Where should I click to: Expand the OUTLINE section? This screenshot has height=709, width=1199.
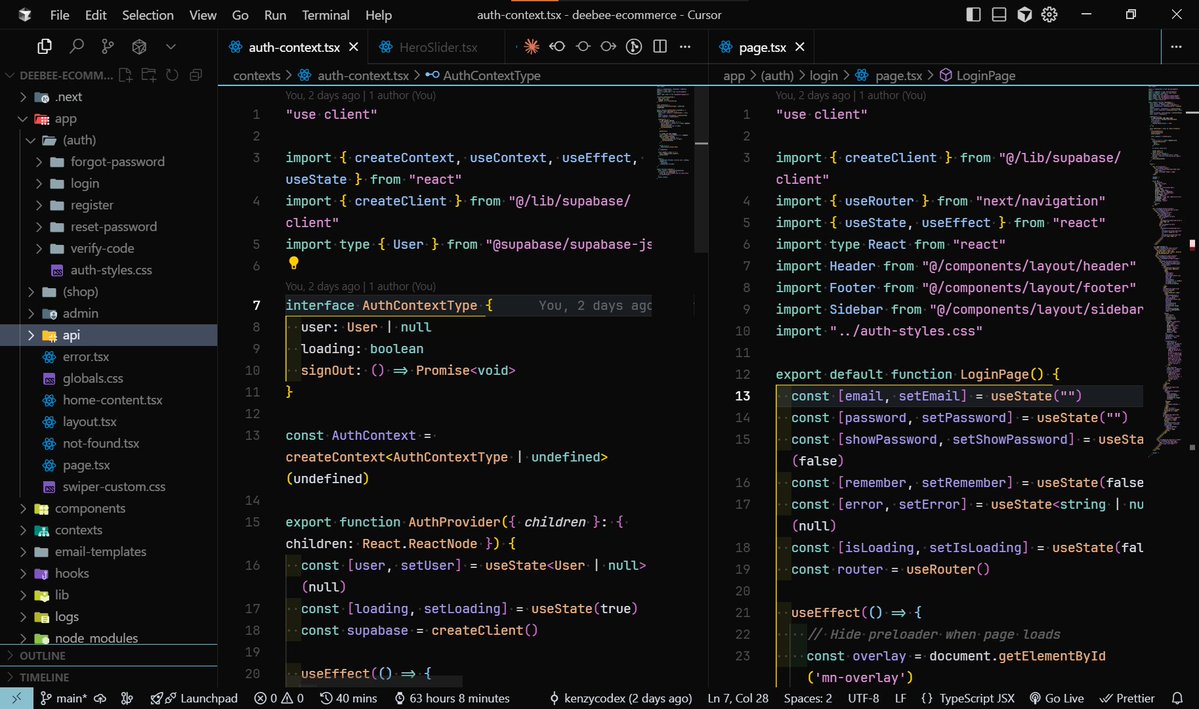coord(109,655)
